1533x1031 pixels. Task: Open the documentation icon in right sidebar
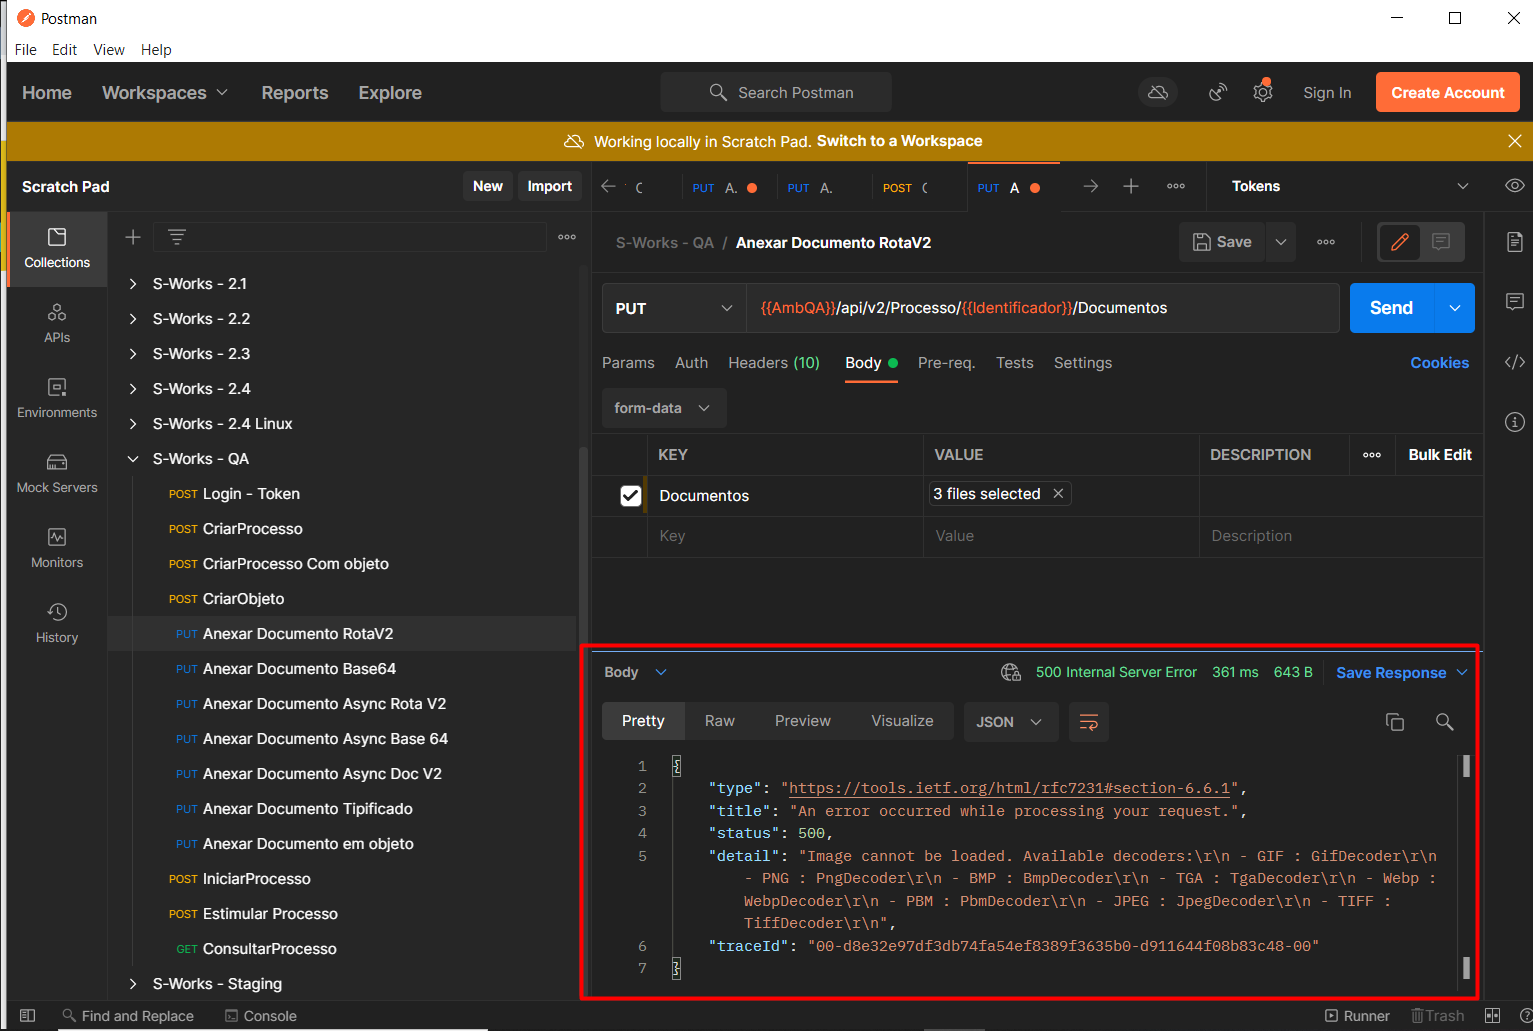(1515, 242)
